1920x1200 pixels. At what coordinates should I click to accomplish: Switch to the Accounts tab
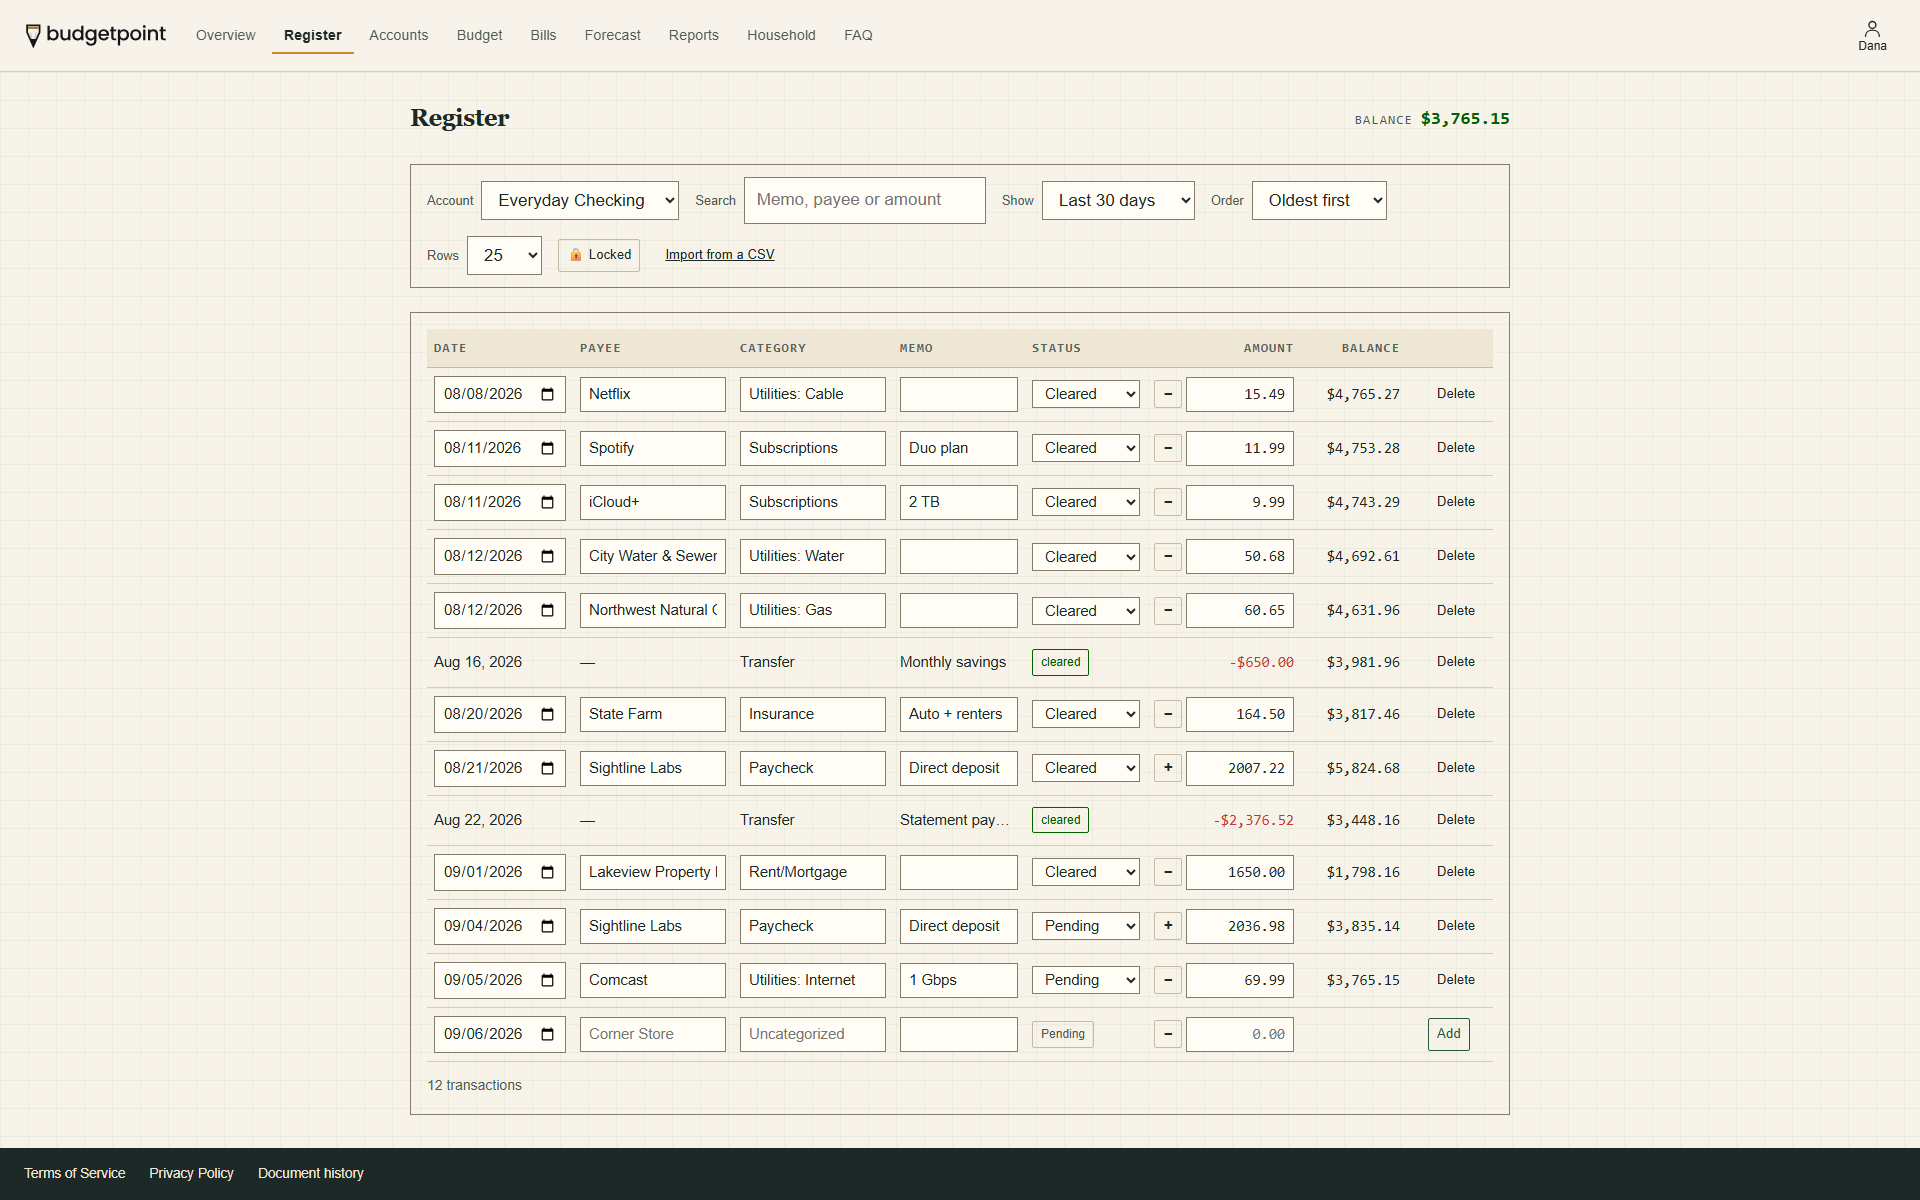tap(398, 35)
